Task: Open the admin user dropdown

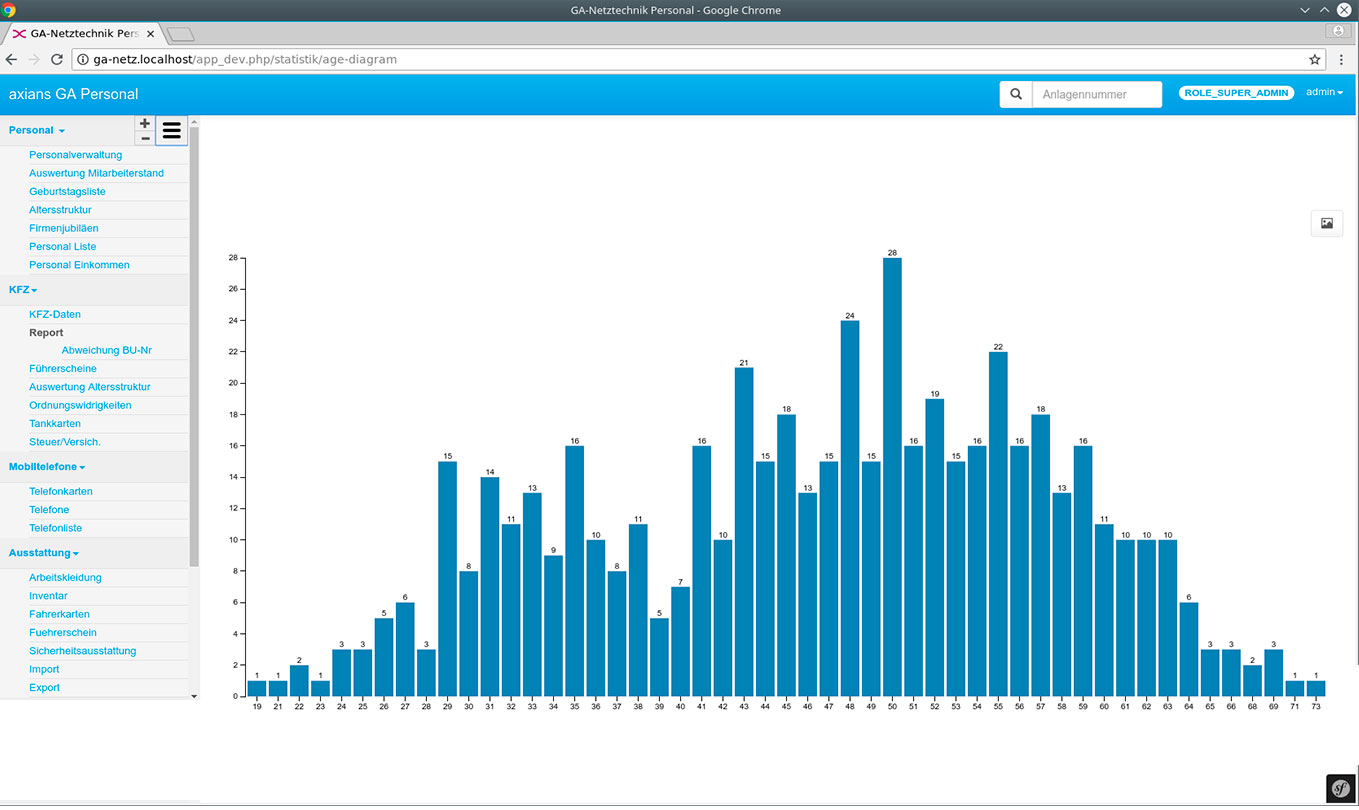Action: click(x=1324, y=92)
